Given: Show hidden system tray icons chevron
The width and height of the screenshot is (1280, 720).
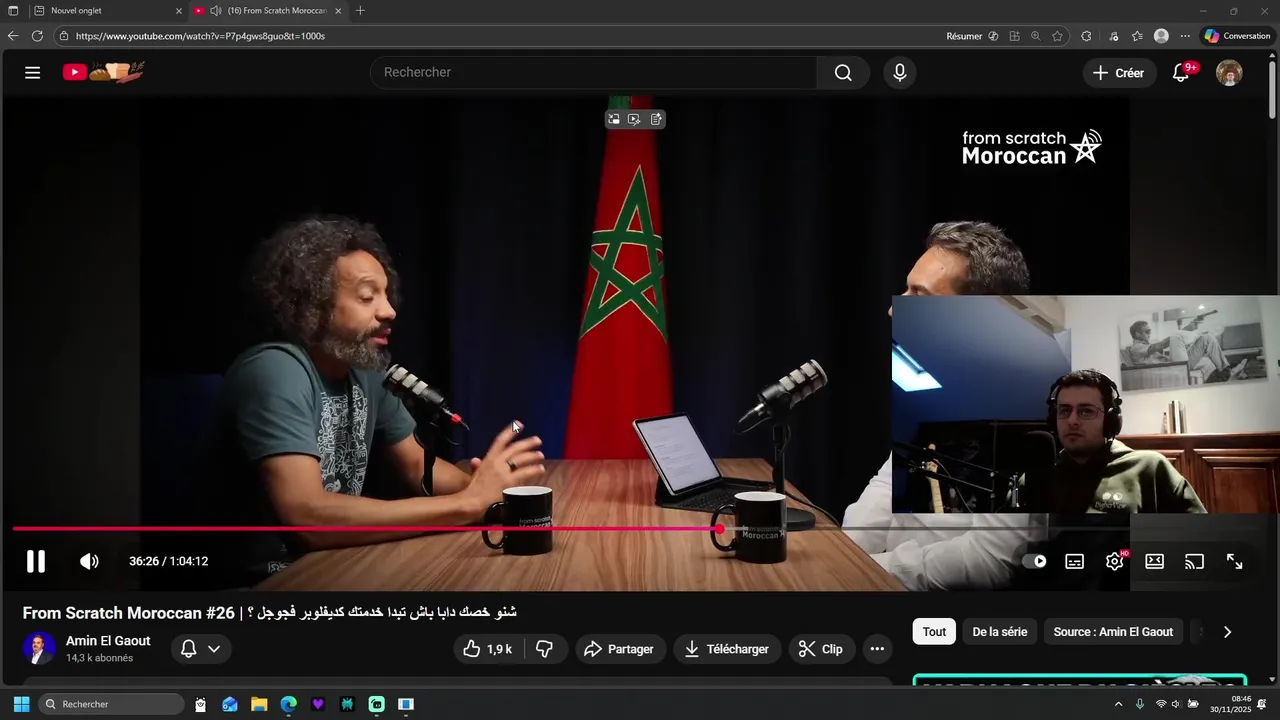Looking at the screenshot, I should pyautogui.click(x=1118, y=704).
